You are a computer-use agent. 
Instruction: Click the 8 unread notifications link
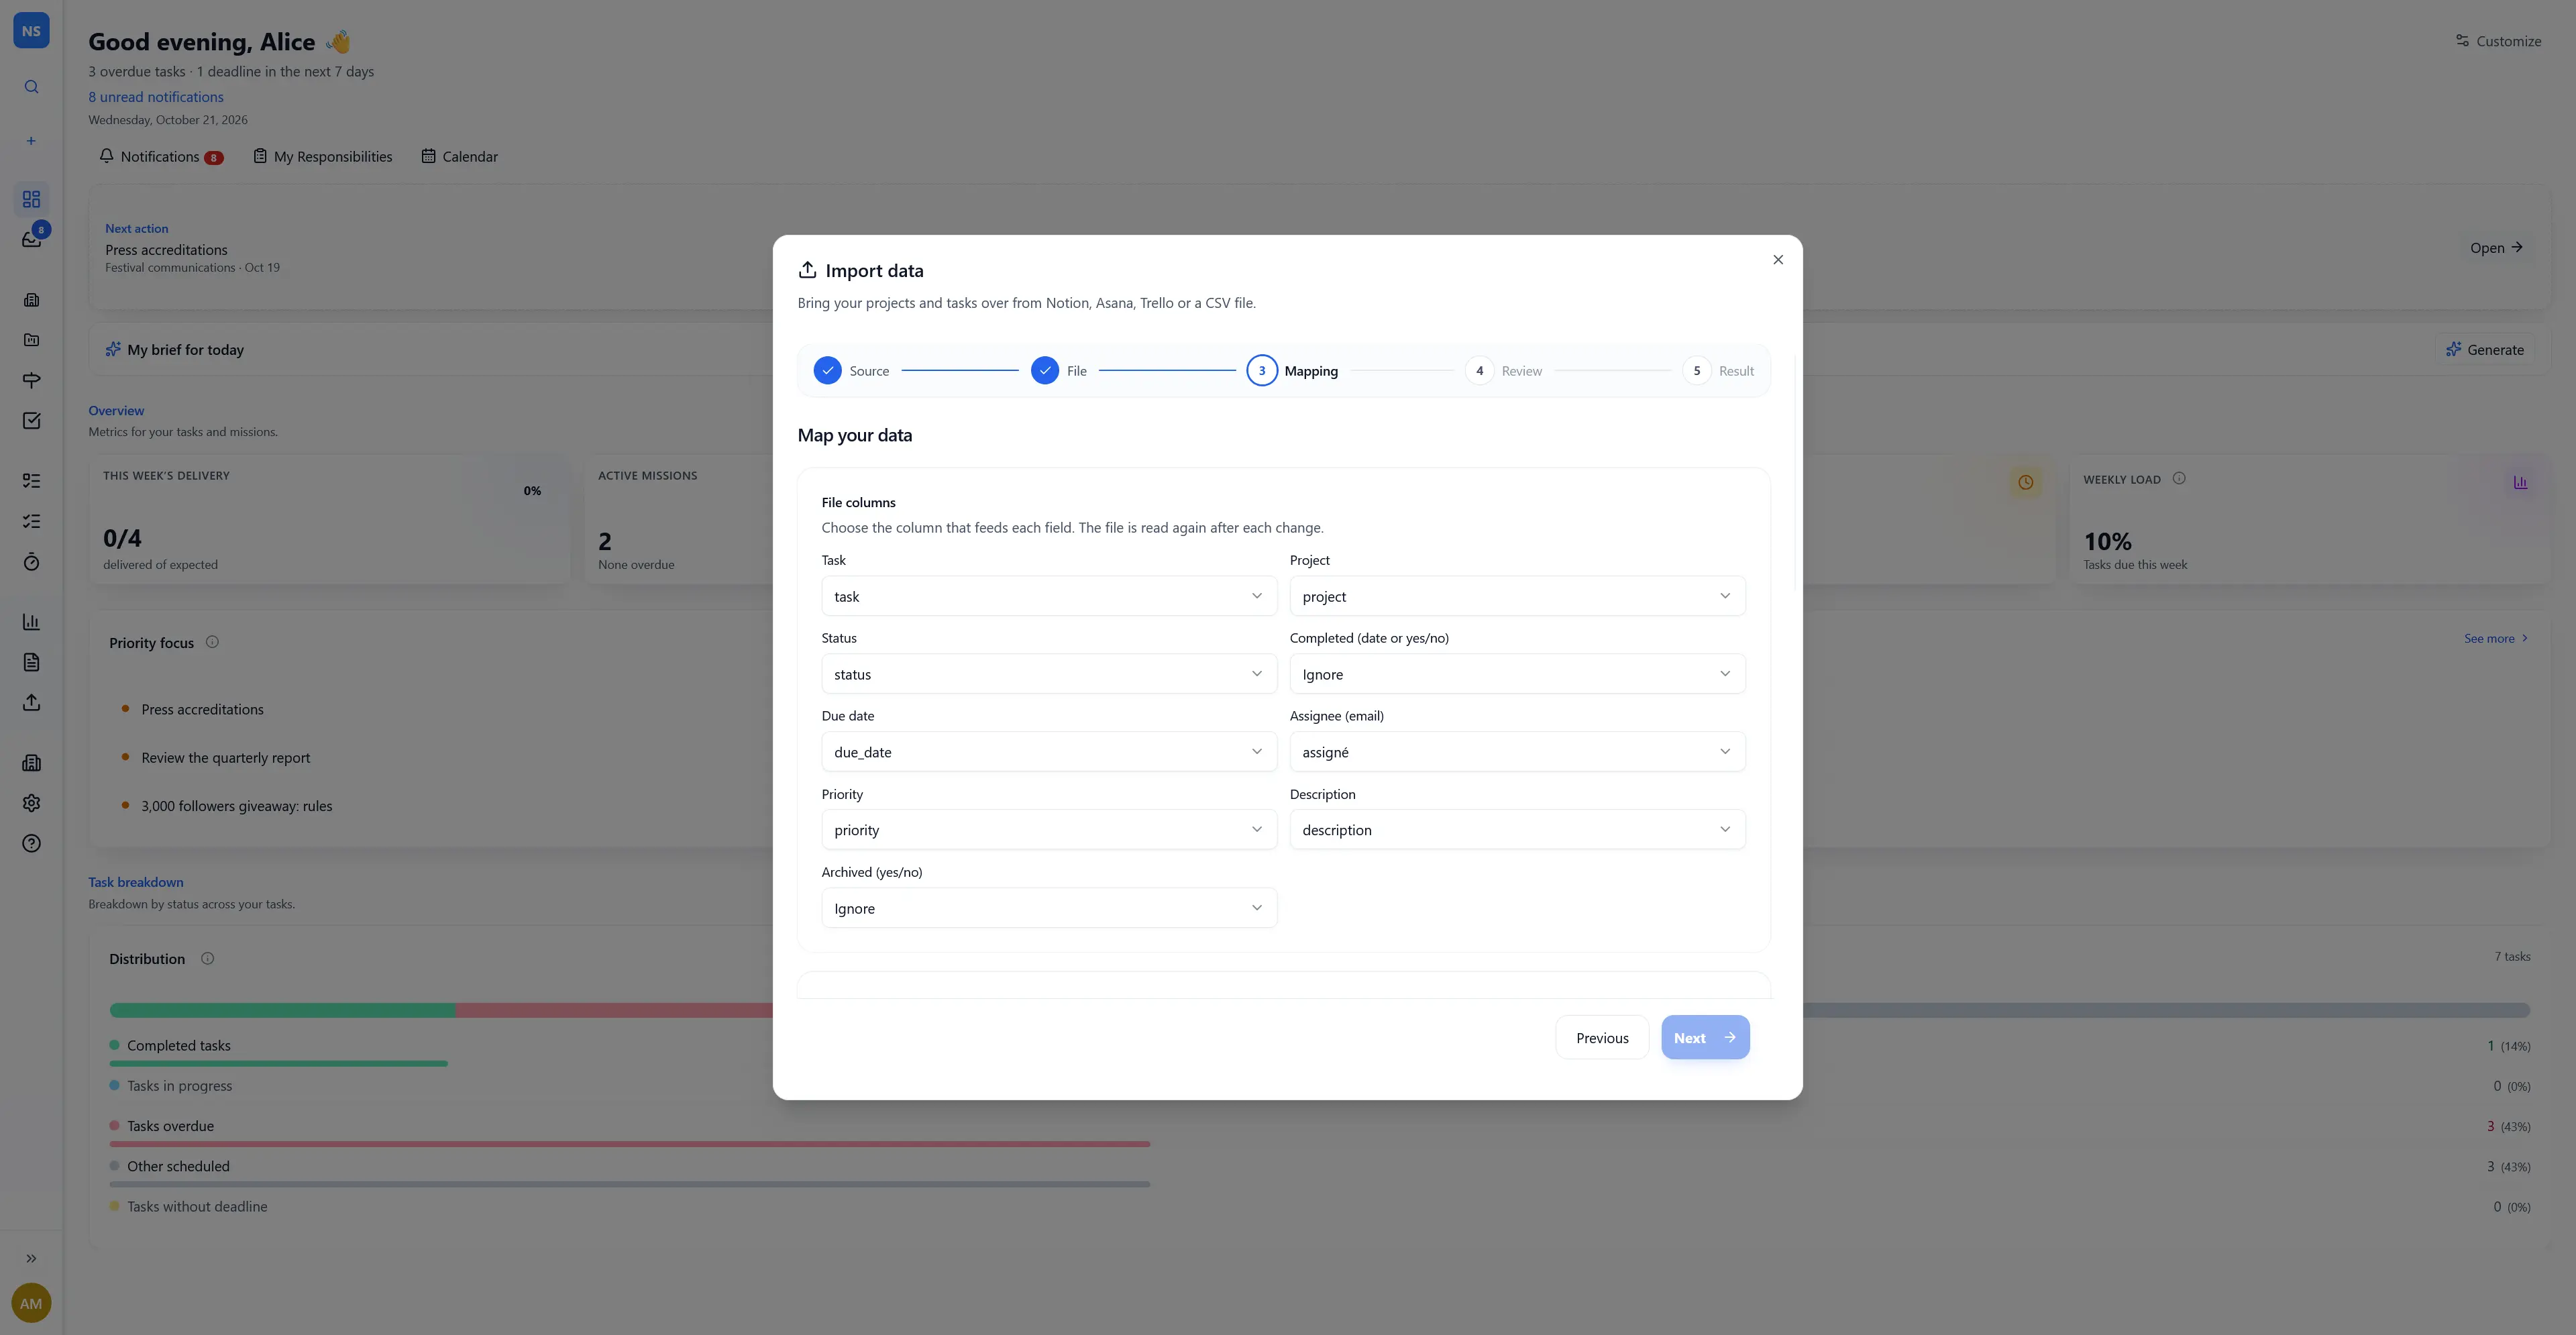156,97
